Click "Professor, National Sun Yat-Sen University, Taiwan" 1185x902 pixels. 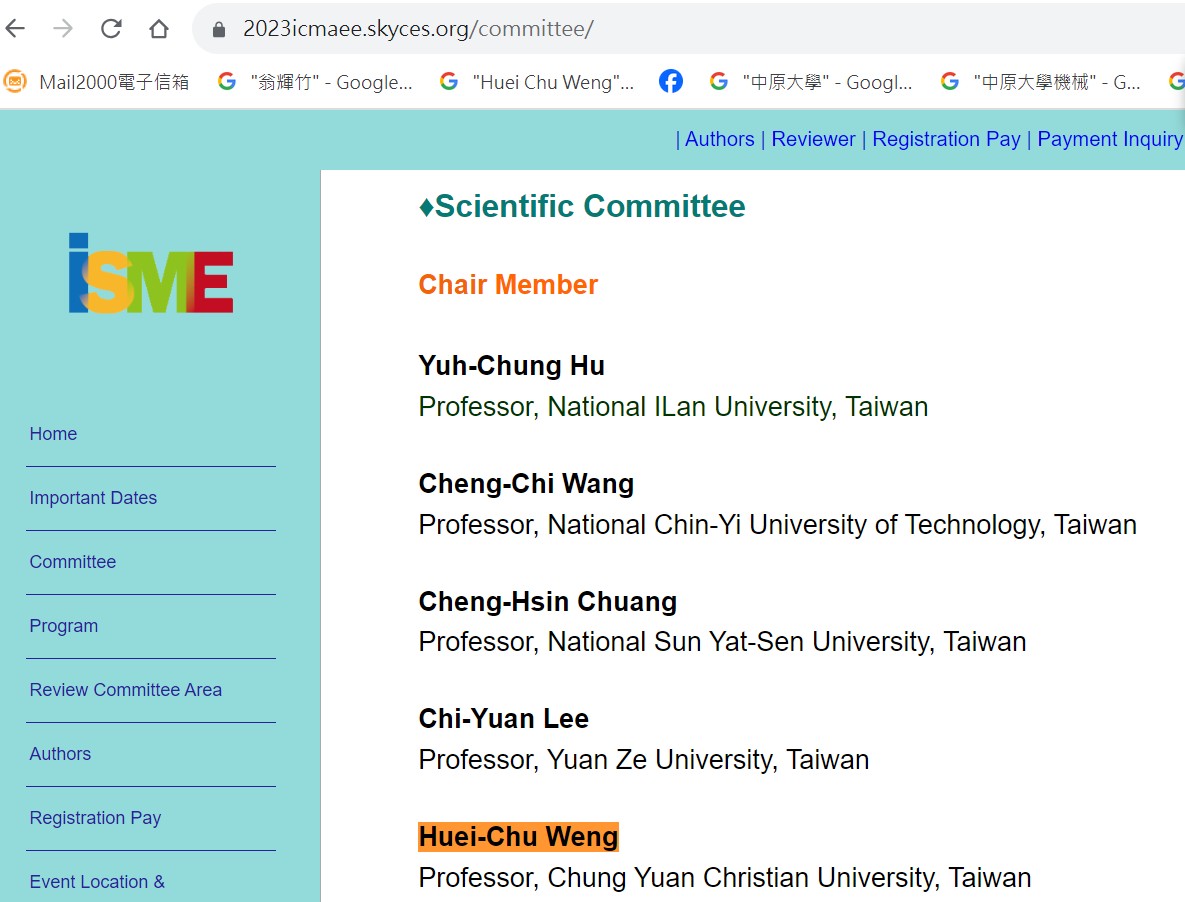tap(722, 642)
